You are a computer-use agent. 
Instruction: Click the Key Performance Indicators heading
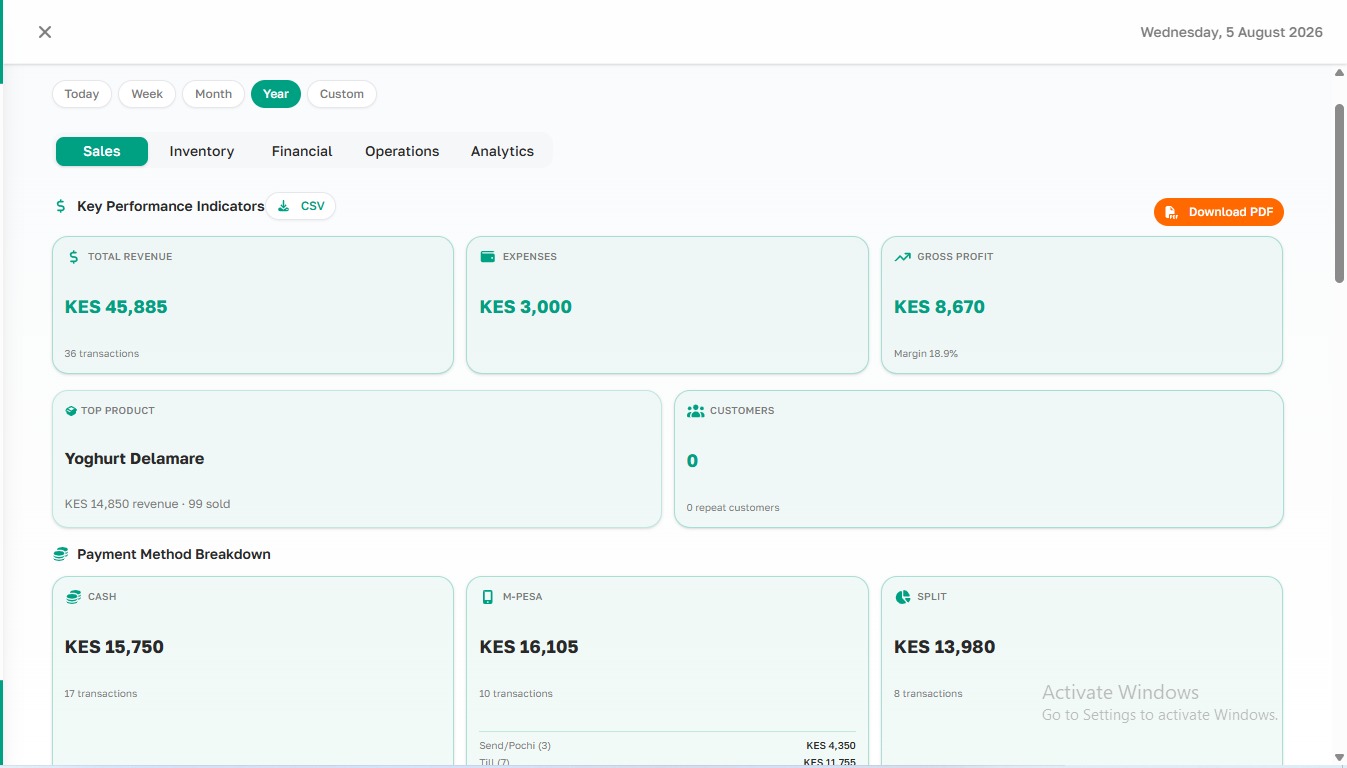171,206
